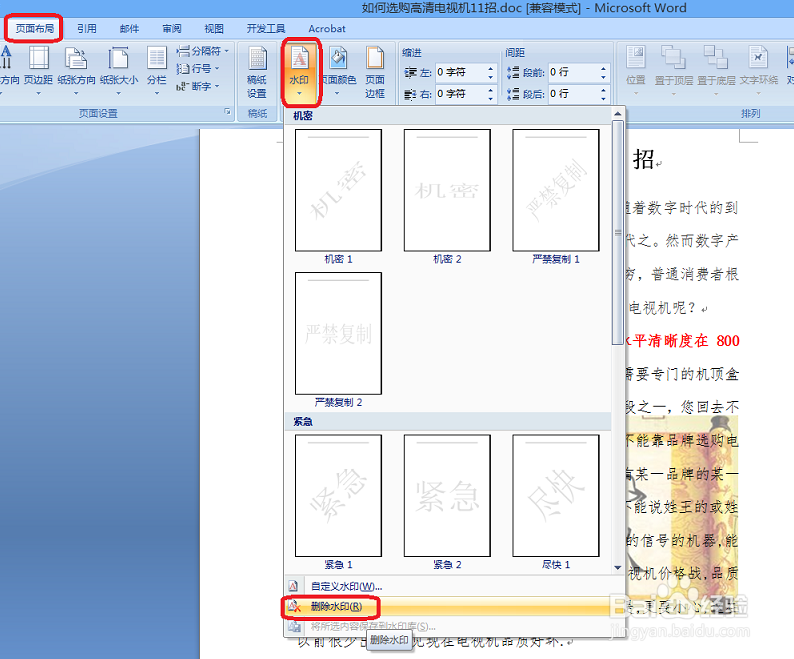The image size is (794, 659).
Task: Click the 纸张大小 paper size icon
Action: (x=118, y=59)
